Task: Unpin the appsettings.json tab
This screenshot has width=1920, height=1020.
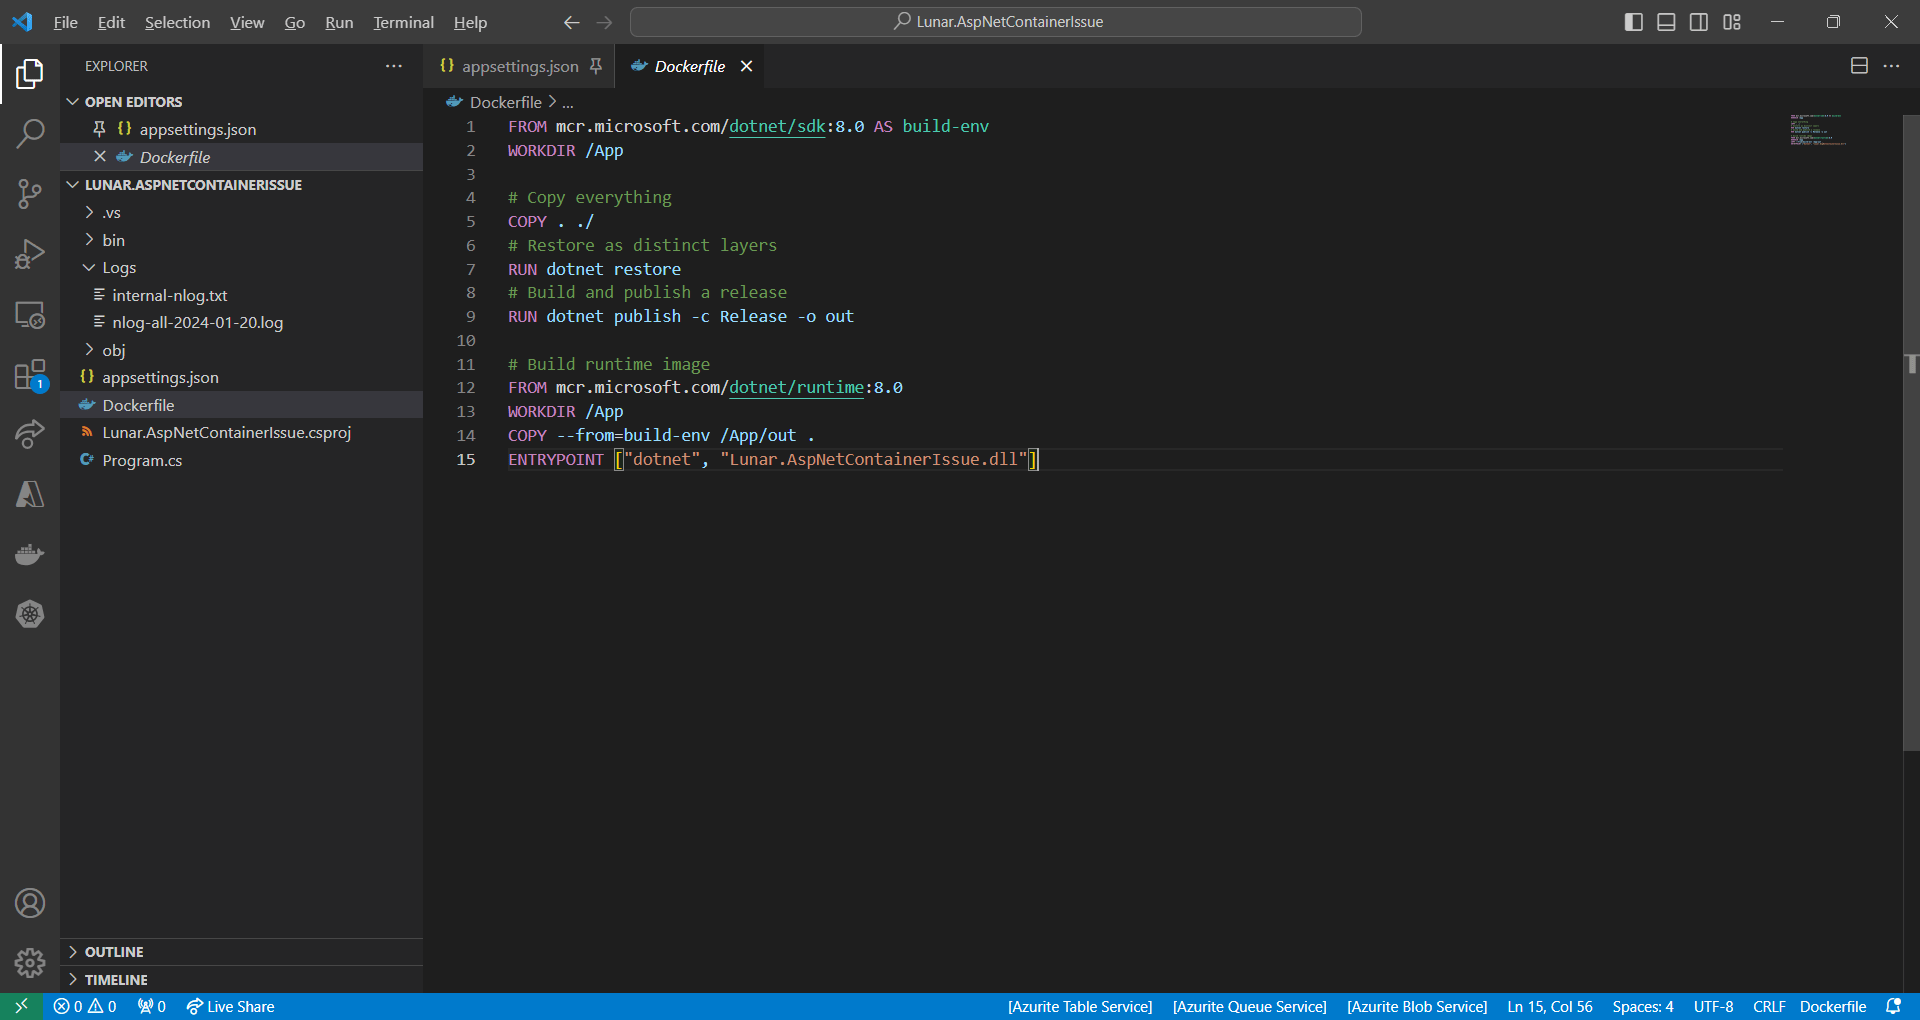Action: point(596,66)
